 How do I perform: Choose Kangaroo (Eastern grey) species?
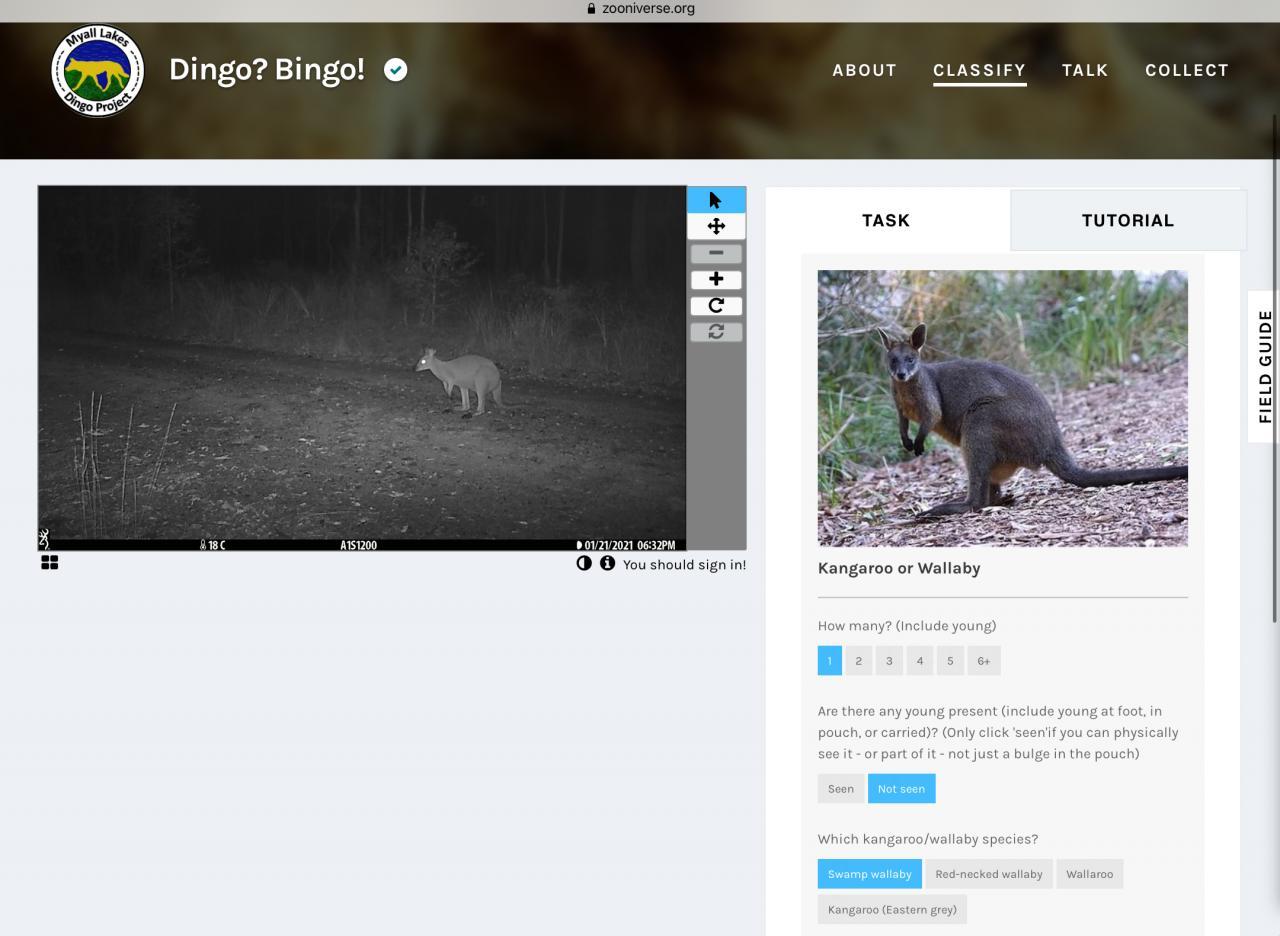[x=892, y=910]
